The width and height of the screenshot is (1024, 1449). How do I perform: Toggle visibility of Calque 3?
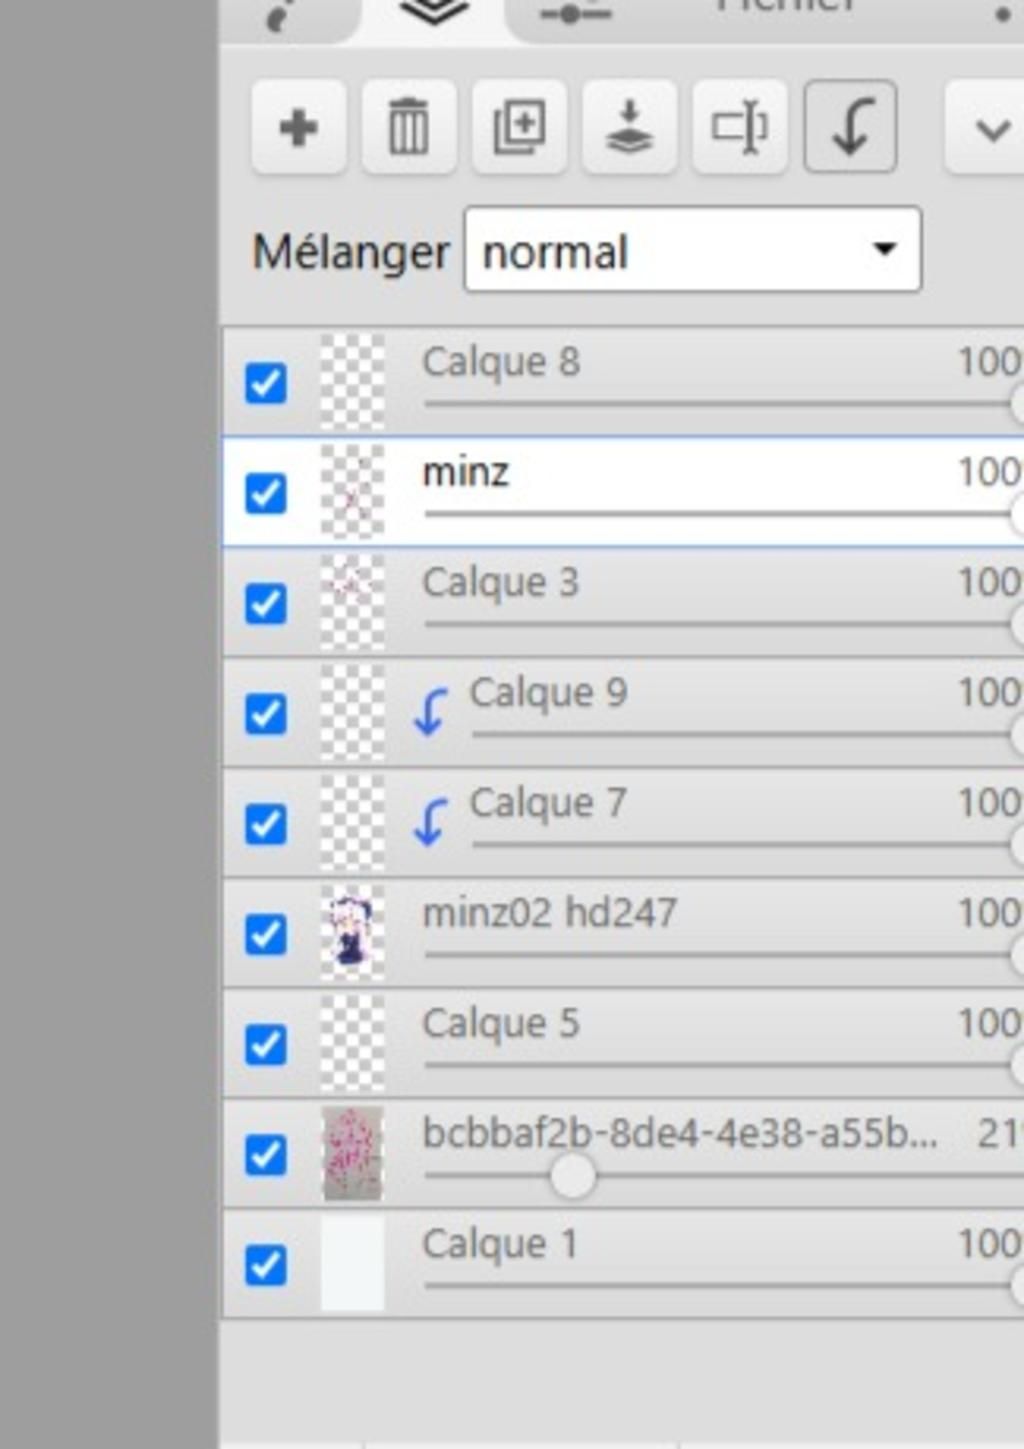[x=266, y=603]
